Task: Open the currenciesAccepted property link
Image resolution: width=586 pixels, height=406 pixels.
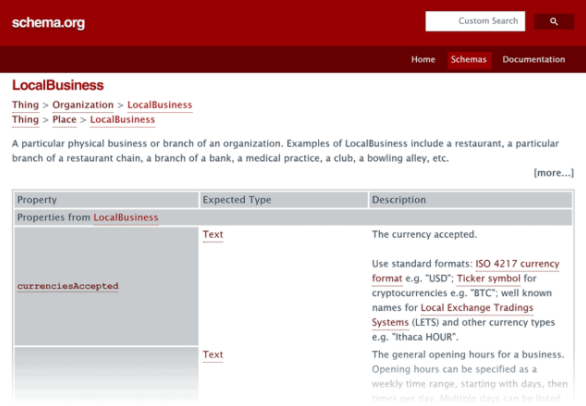Action: click(x=68, y=286)
